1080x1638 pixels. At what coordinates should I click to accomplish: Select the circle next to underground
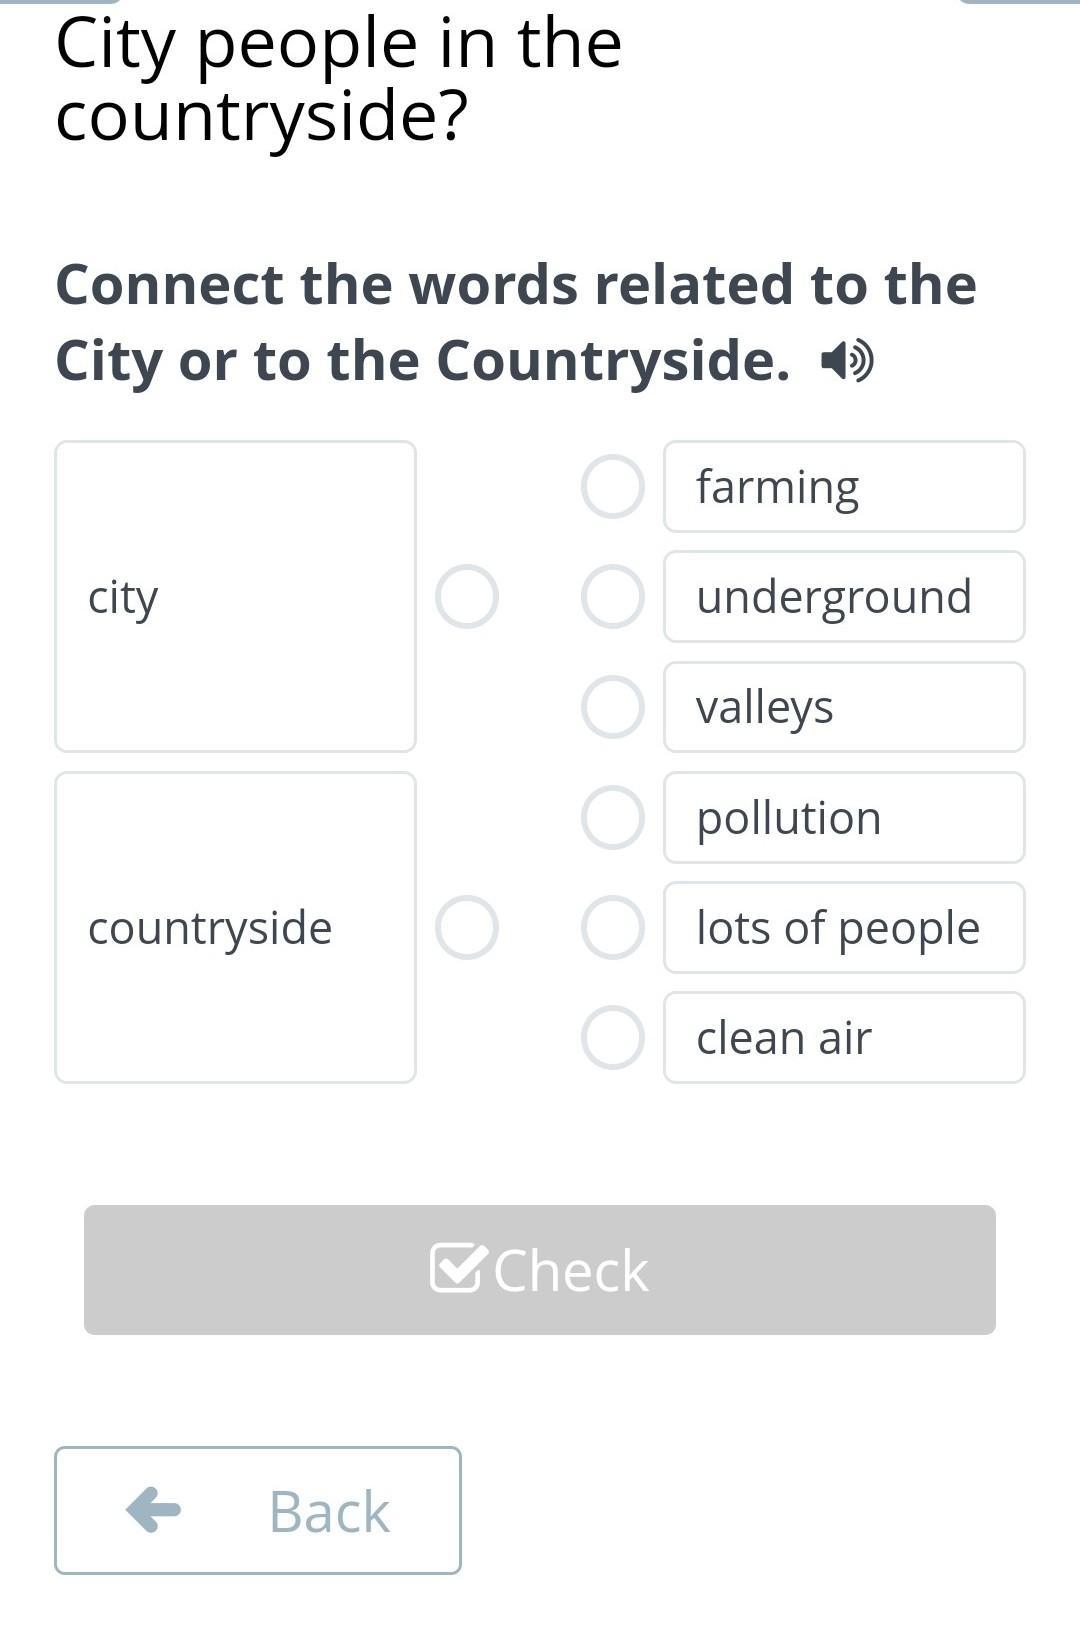(612, 597)
